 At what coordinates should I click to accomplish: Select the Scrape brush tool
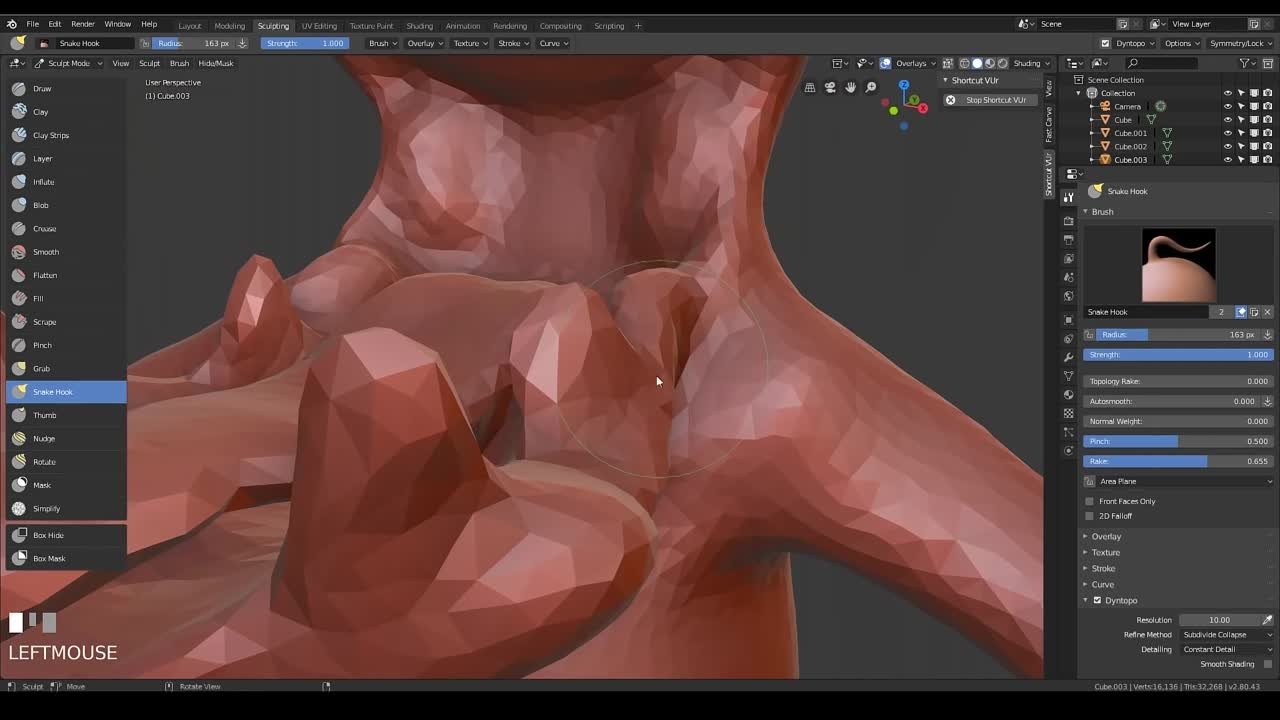point(66,322)
